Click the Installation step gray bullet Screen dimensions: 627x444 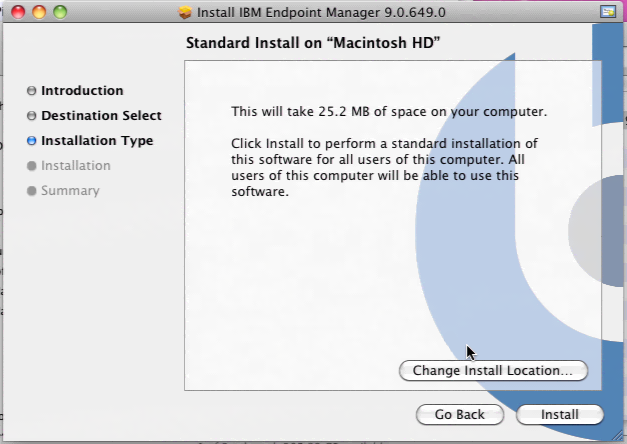[32, 166]
